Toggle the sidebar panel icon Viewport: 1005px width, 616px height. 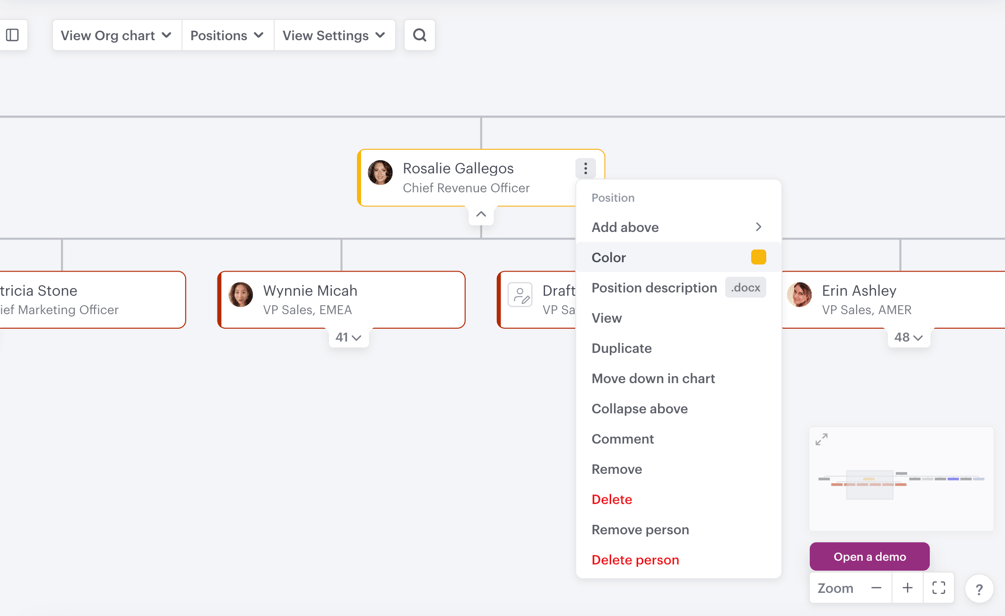tap(13, 34)
